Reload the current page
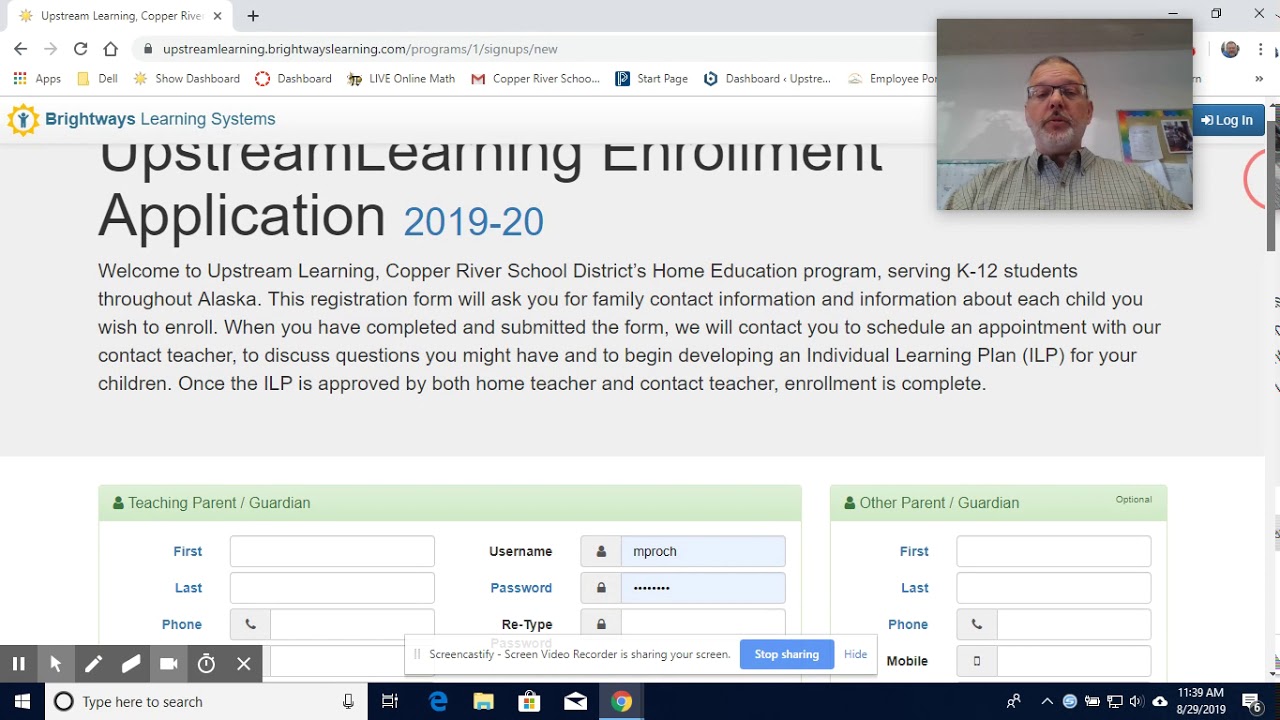 80,49
